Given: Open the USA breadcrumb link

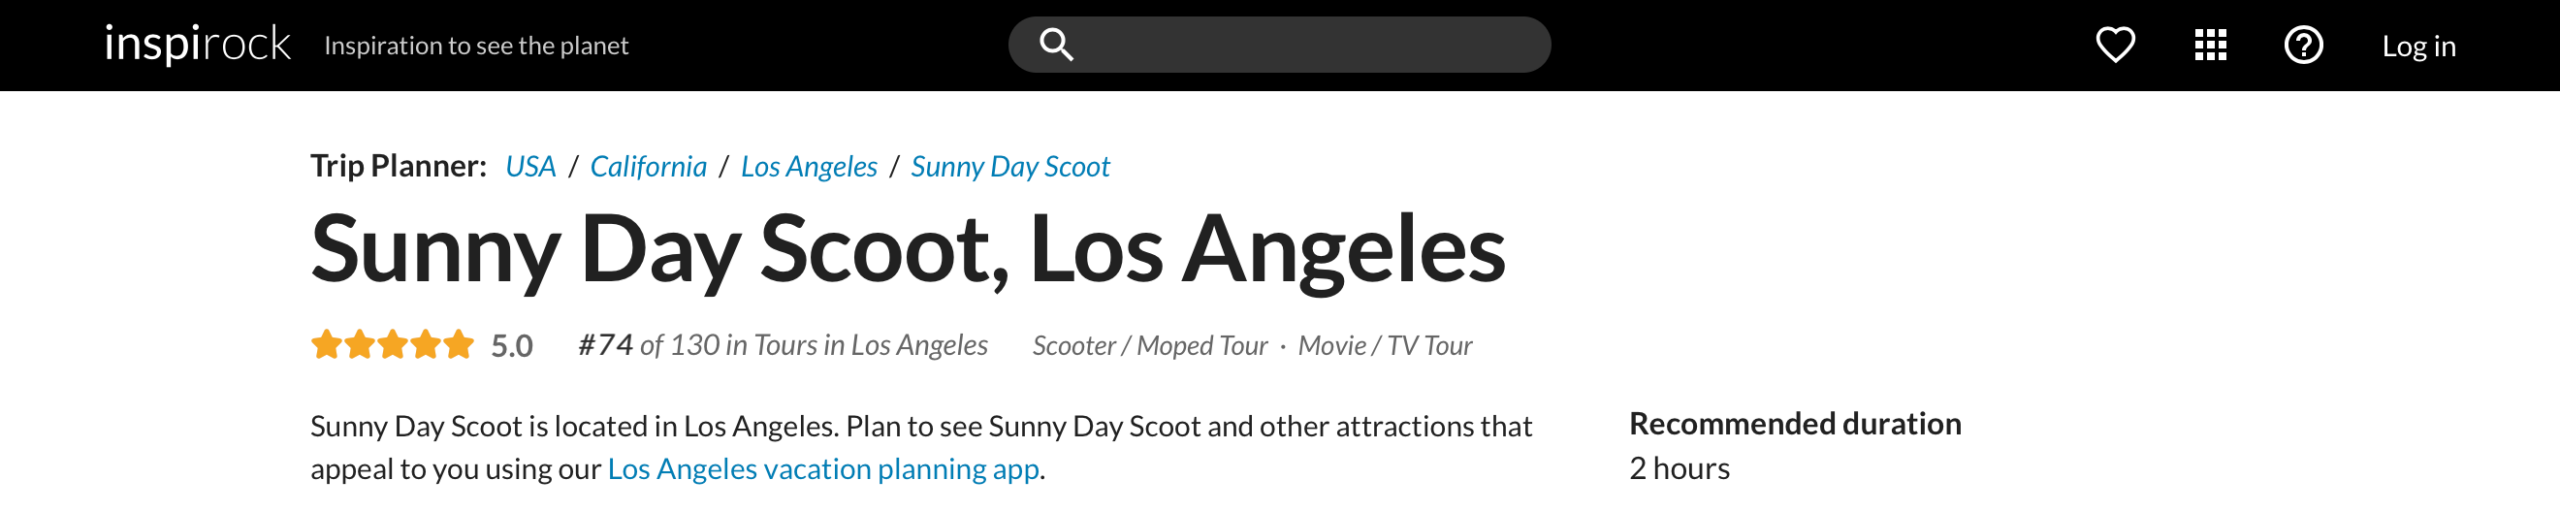Looking at the screenshot, I should pyautogui.click(x=530, y=166).
